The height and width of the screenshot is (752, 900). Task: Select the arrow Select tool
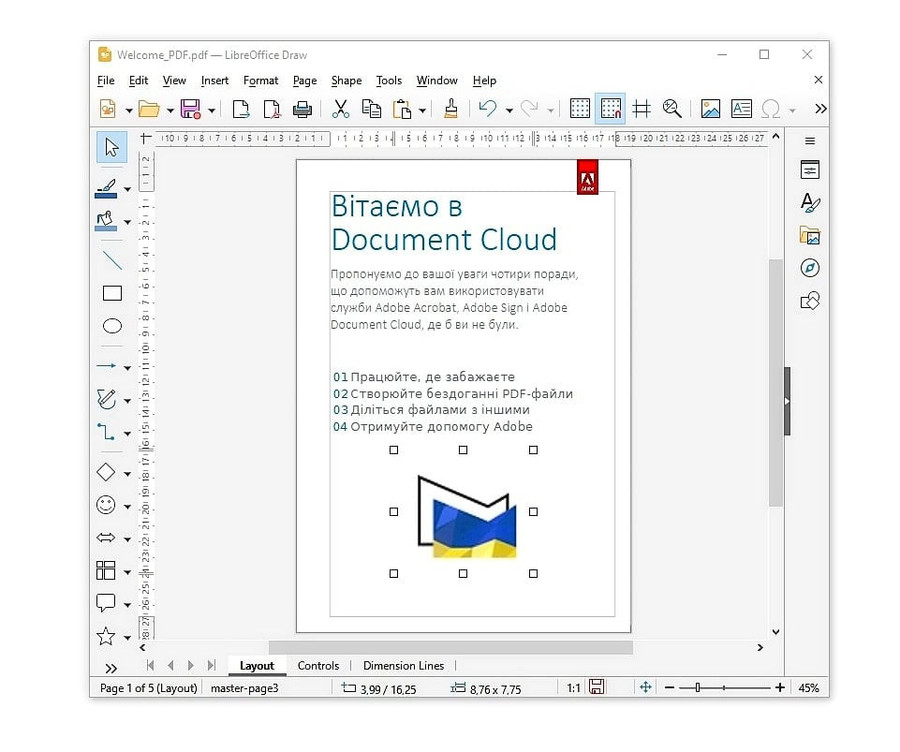[x=111, y=147]
